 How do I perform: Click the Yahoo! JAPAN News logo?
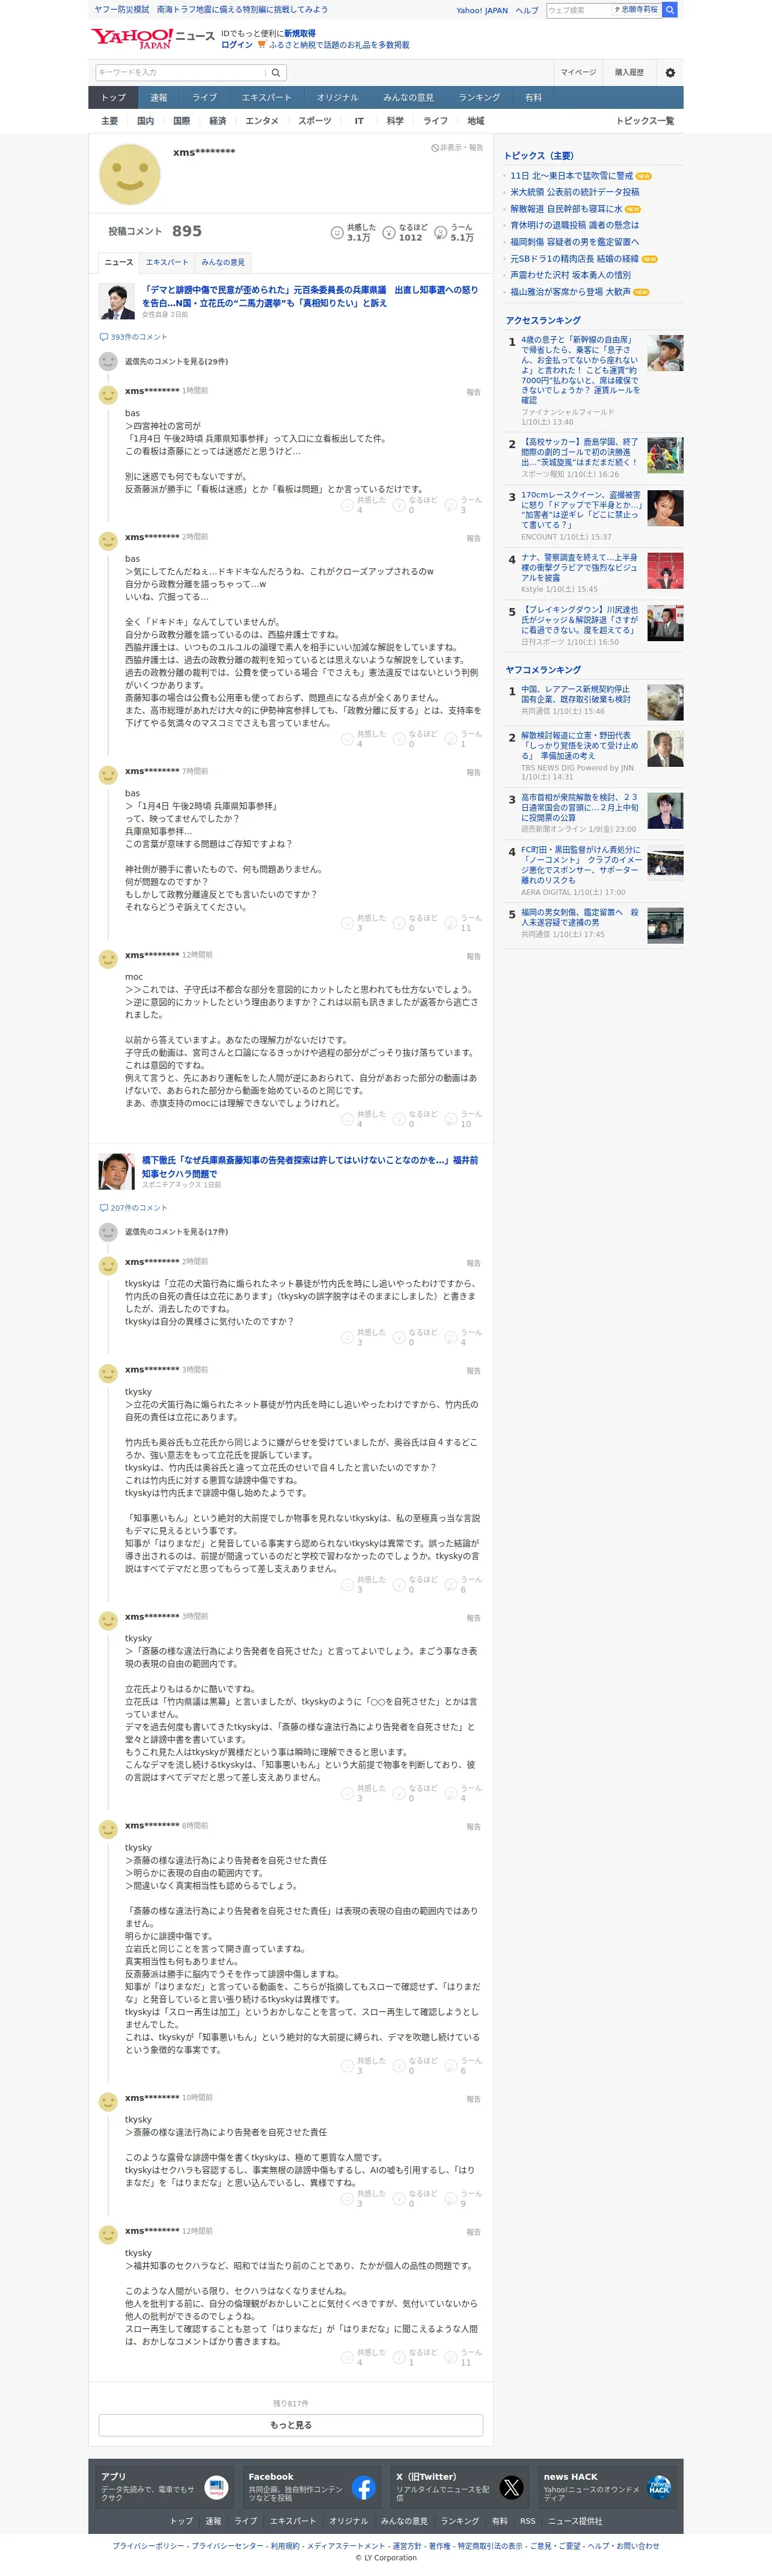point(152,39)
